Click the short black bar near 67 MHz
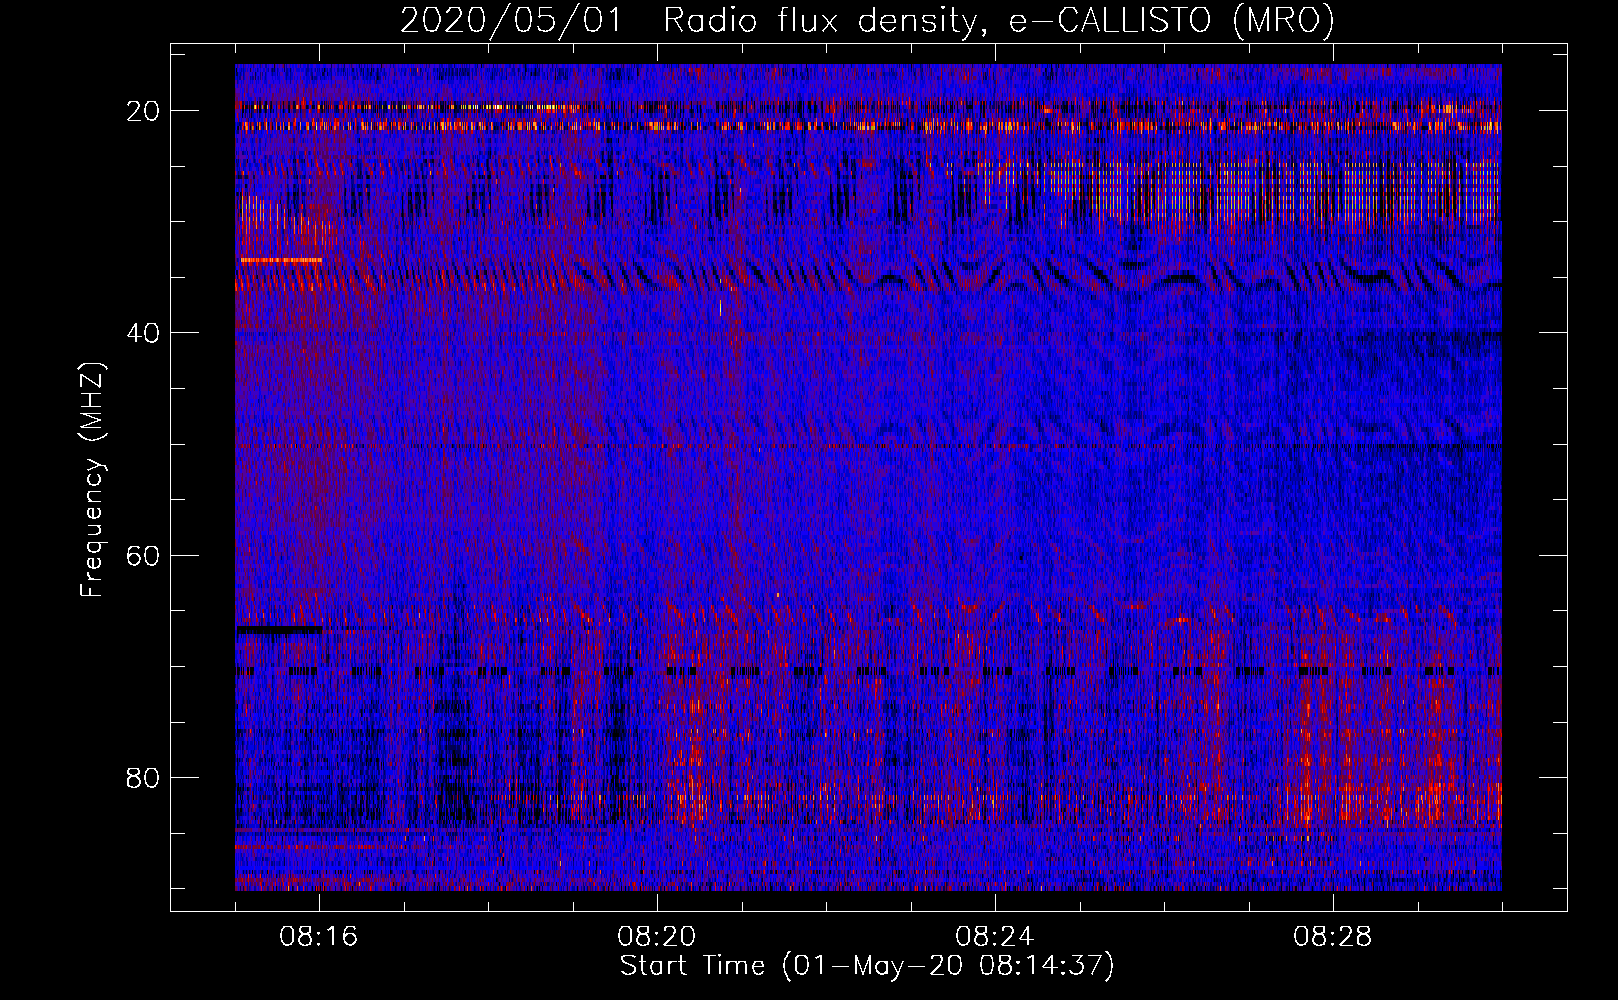 pyautogui.click(x=280, y=630)
